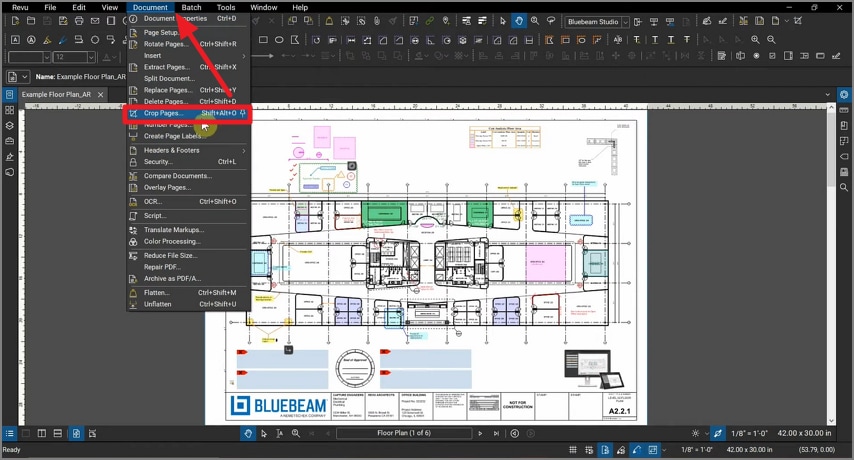Open the Batch menu
This screenshot has width=854, height=460.
point(191,7)
